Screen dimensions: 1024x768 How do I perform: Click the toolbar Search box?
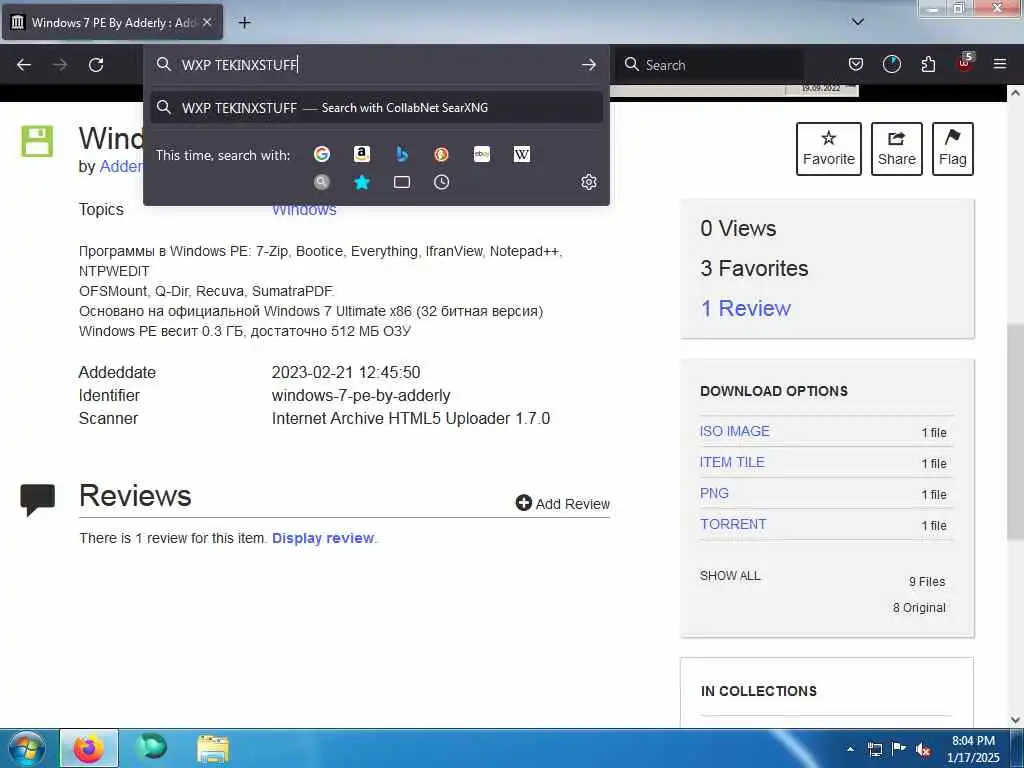click(x=709, y=65)
